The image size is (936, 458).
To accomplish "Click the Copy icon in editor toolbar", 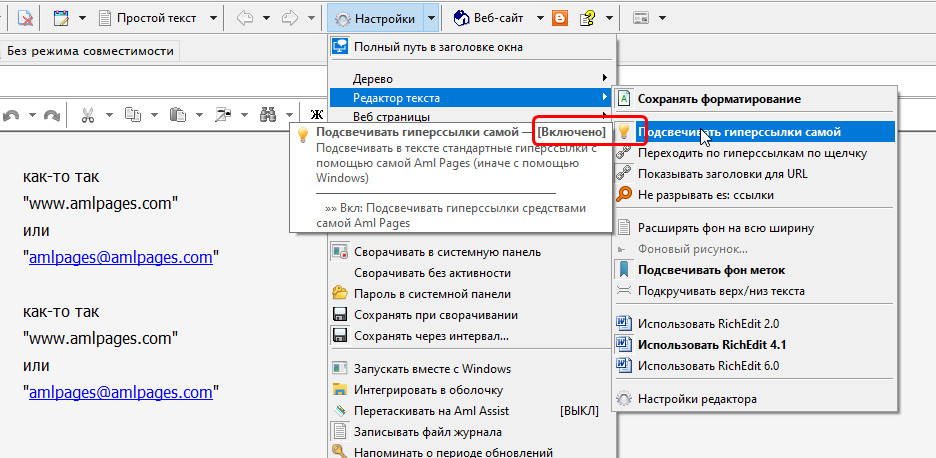I will (x=132, y=115).
